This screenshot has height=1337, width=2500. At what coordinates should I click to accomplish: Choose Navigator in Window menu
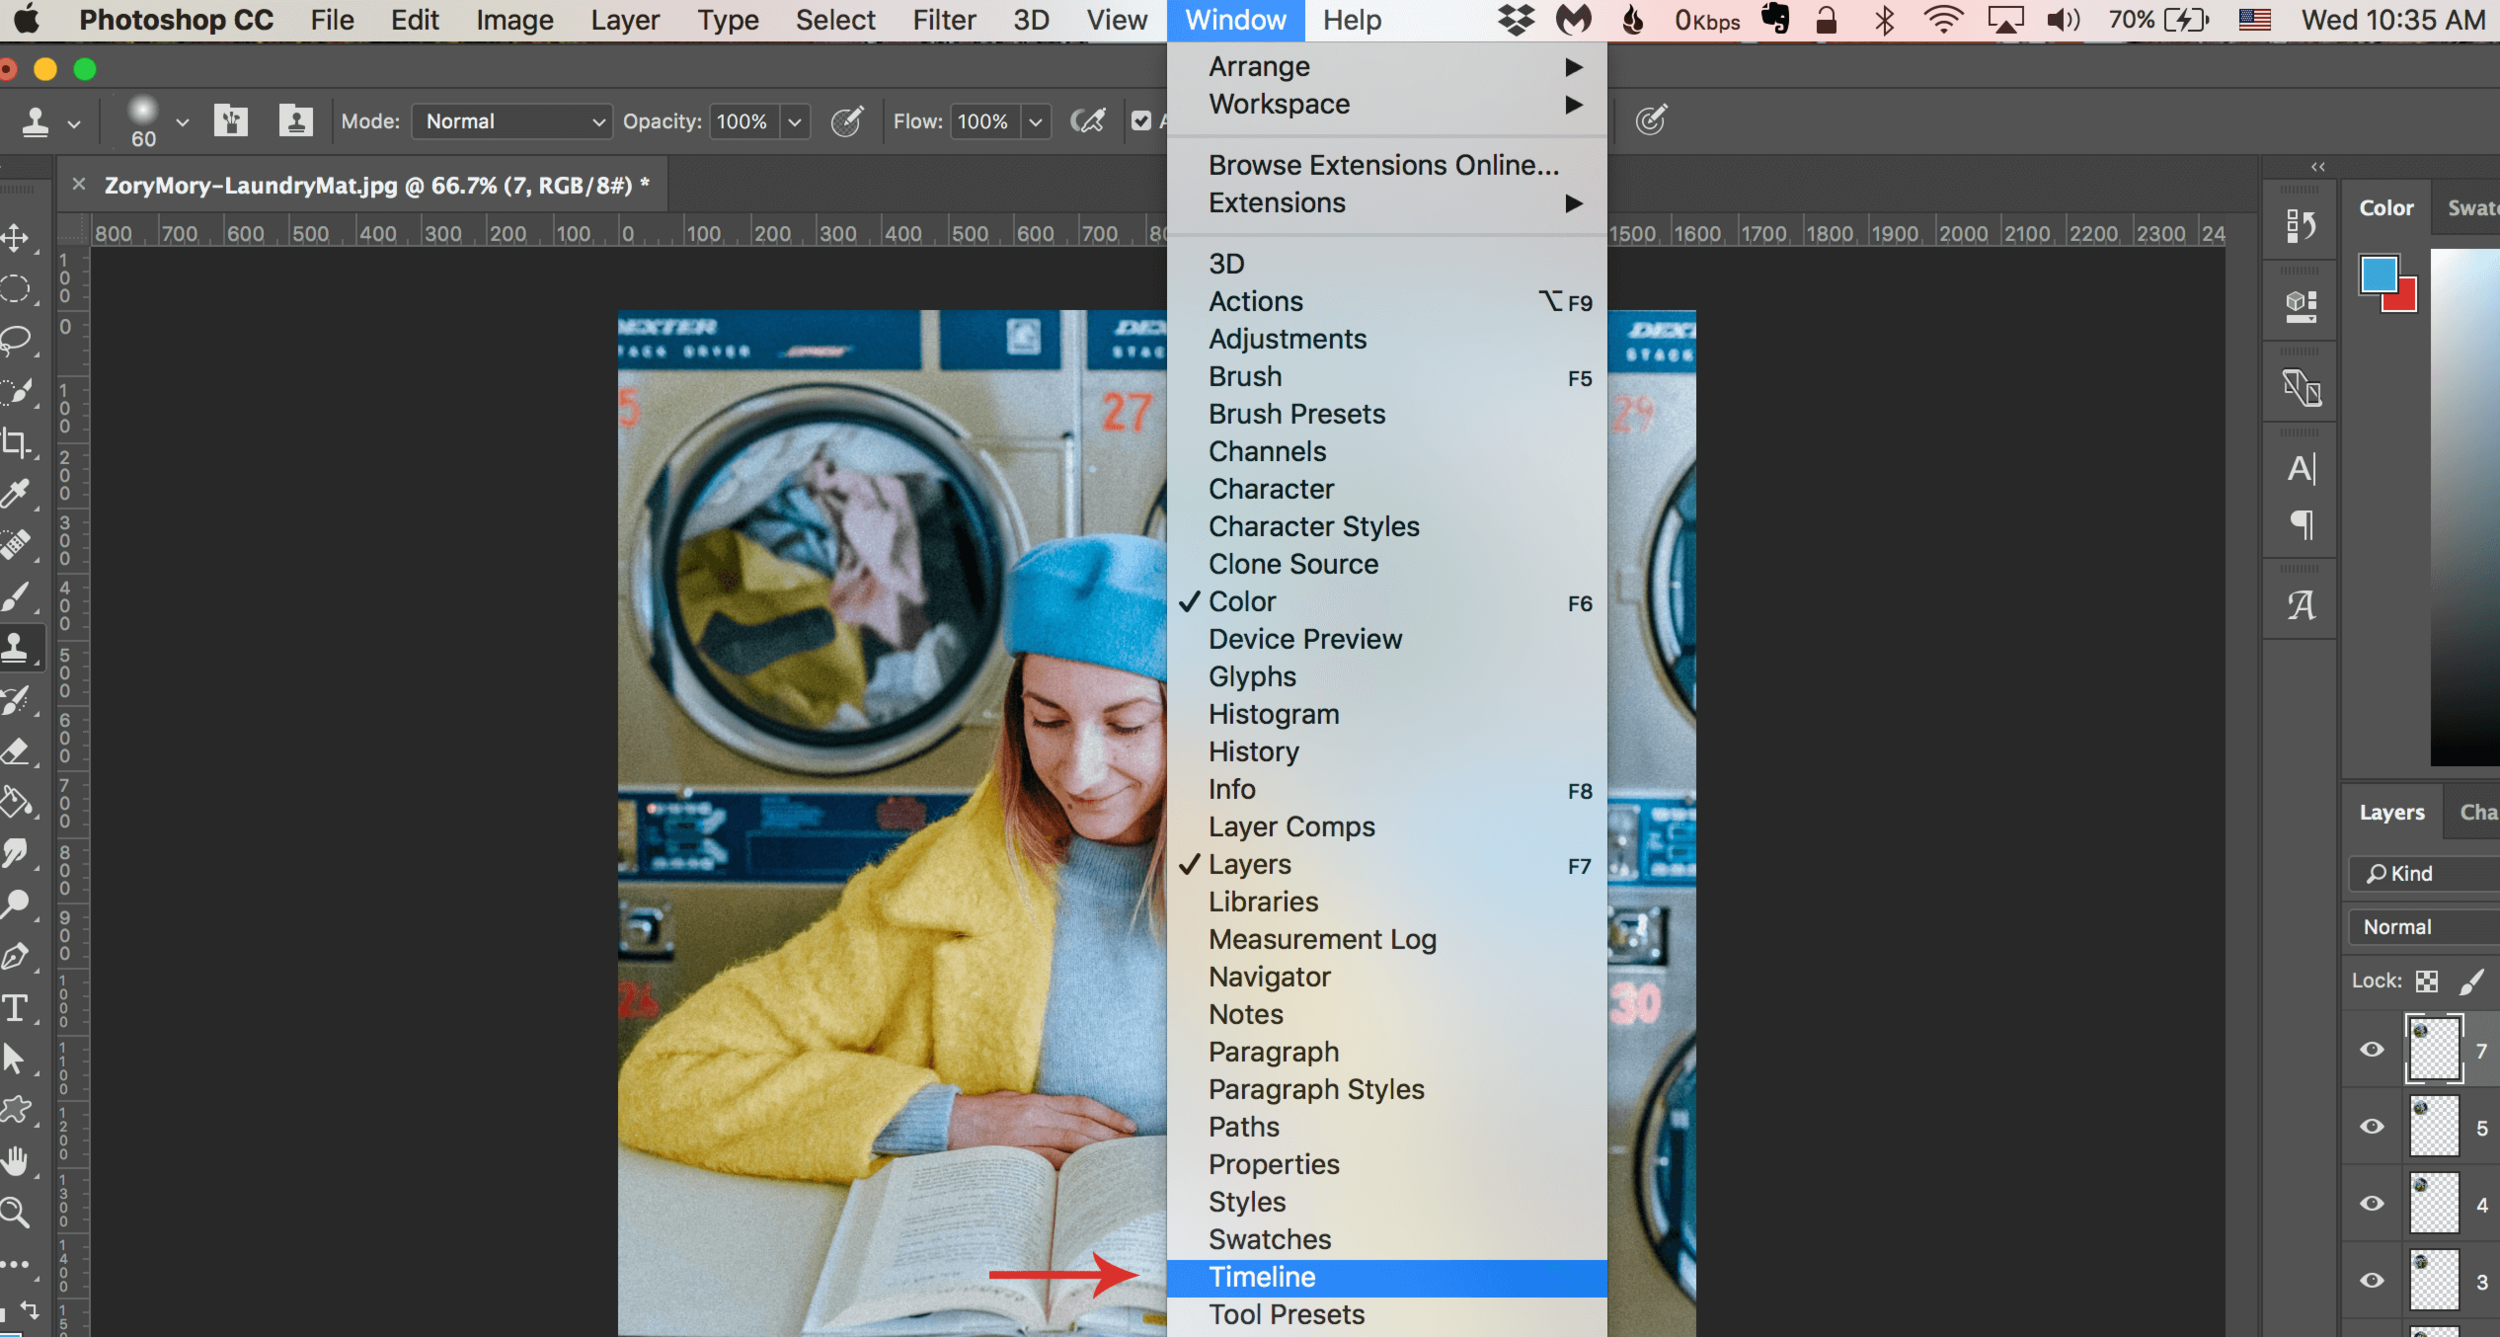(x=1387, y=977)
